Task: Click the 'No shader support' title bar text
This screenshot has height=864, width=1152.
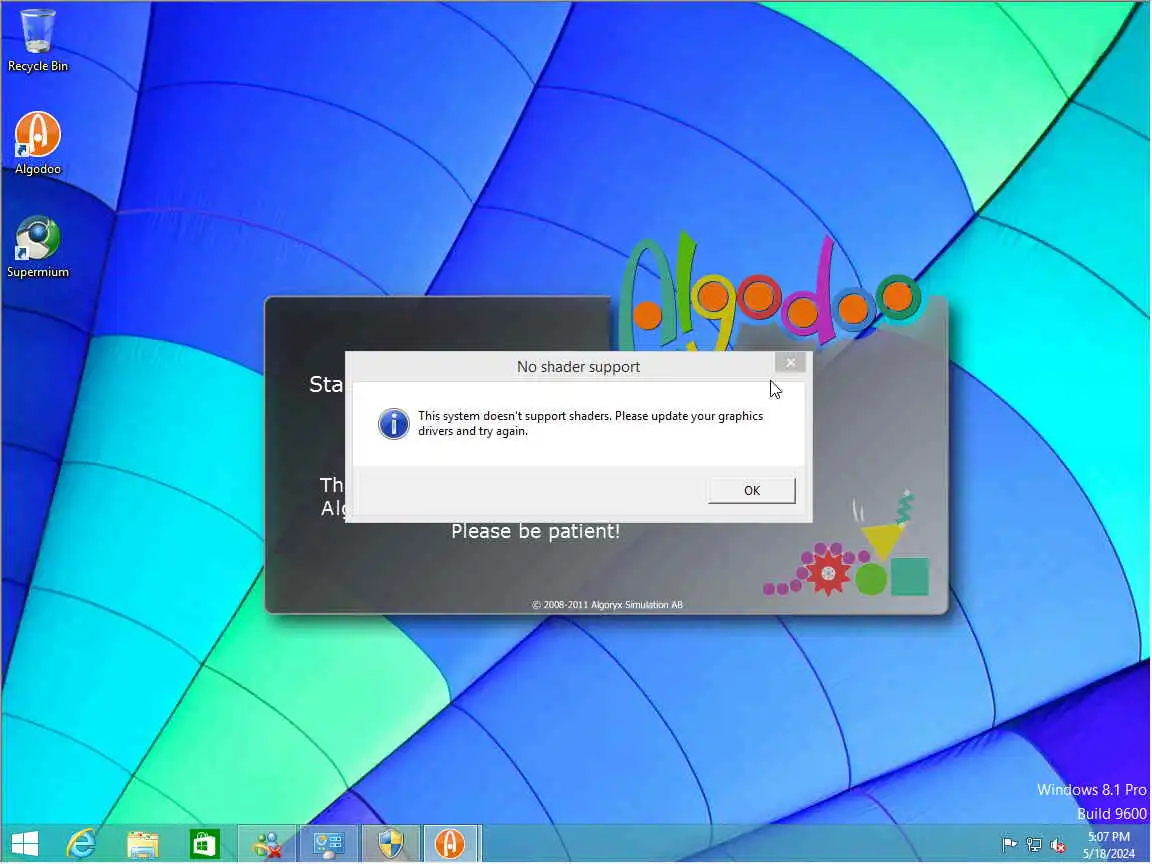Action: [578, 367]
